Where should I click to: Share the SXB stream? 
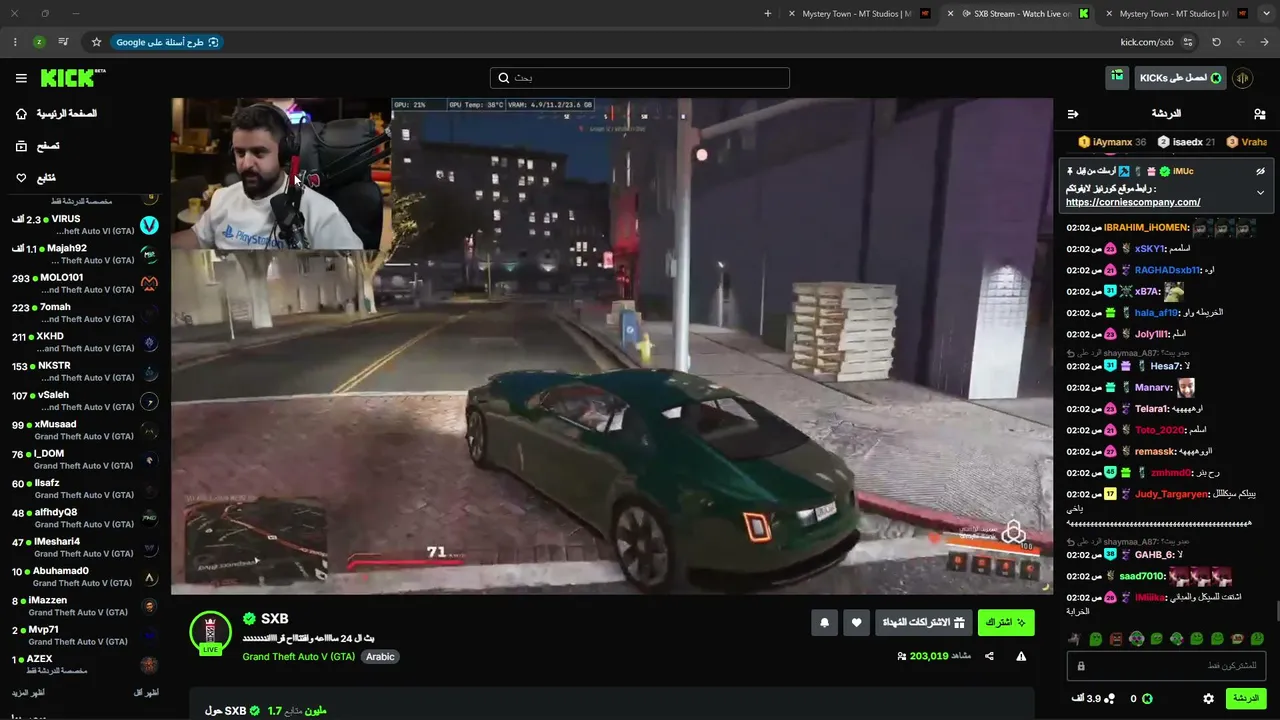click(989, 656)
